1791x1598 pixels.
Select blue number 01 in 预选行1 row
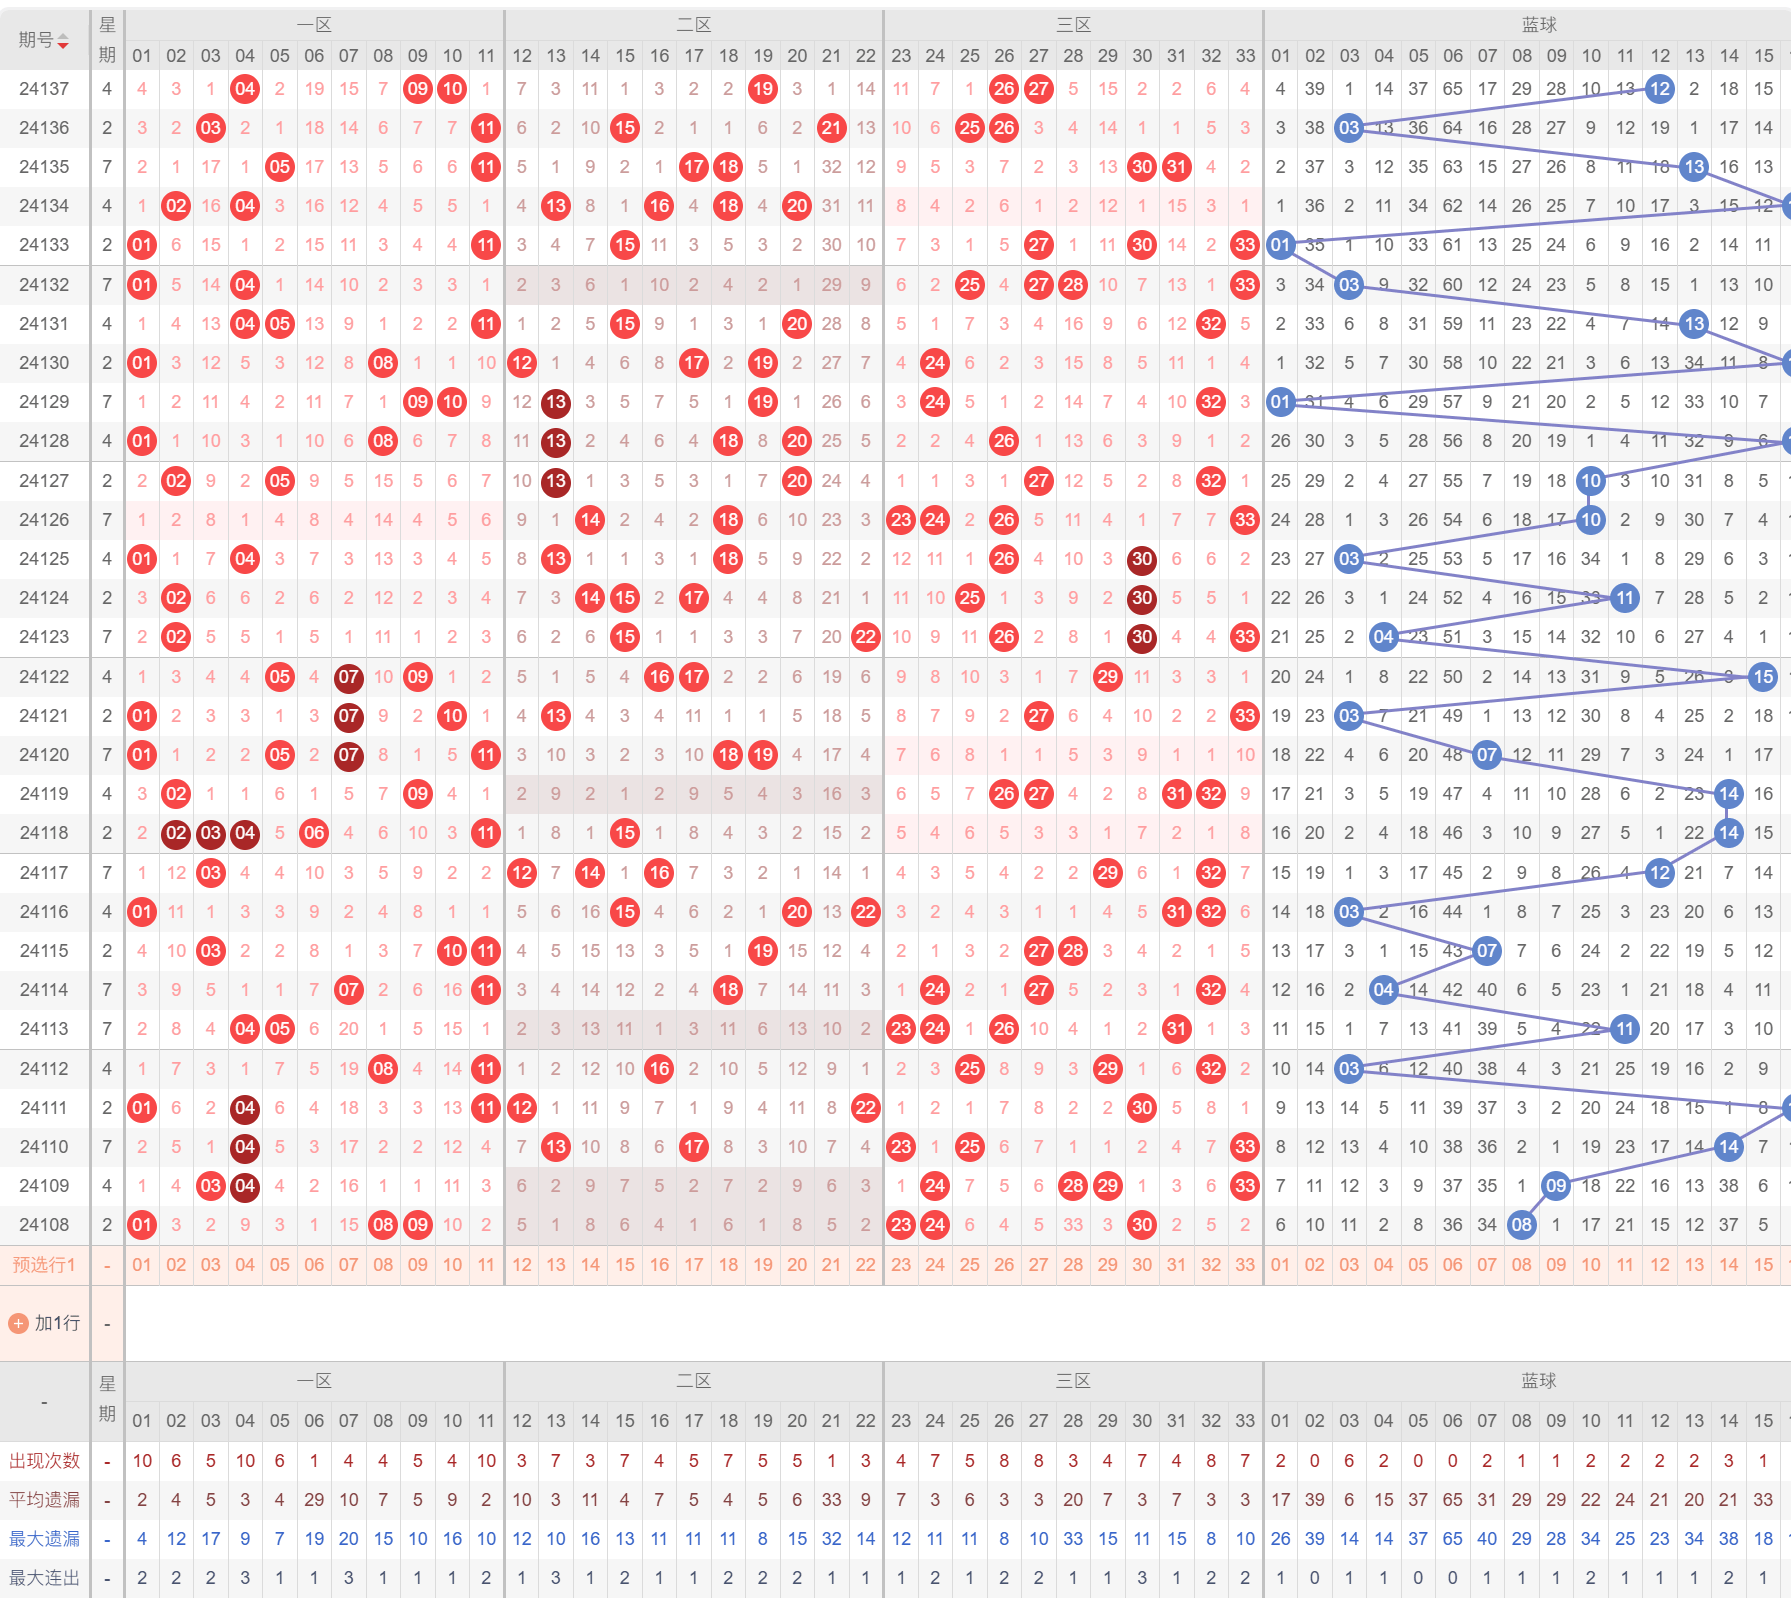point(1280,1265)
